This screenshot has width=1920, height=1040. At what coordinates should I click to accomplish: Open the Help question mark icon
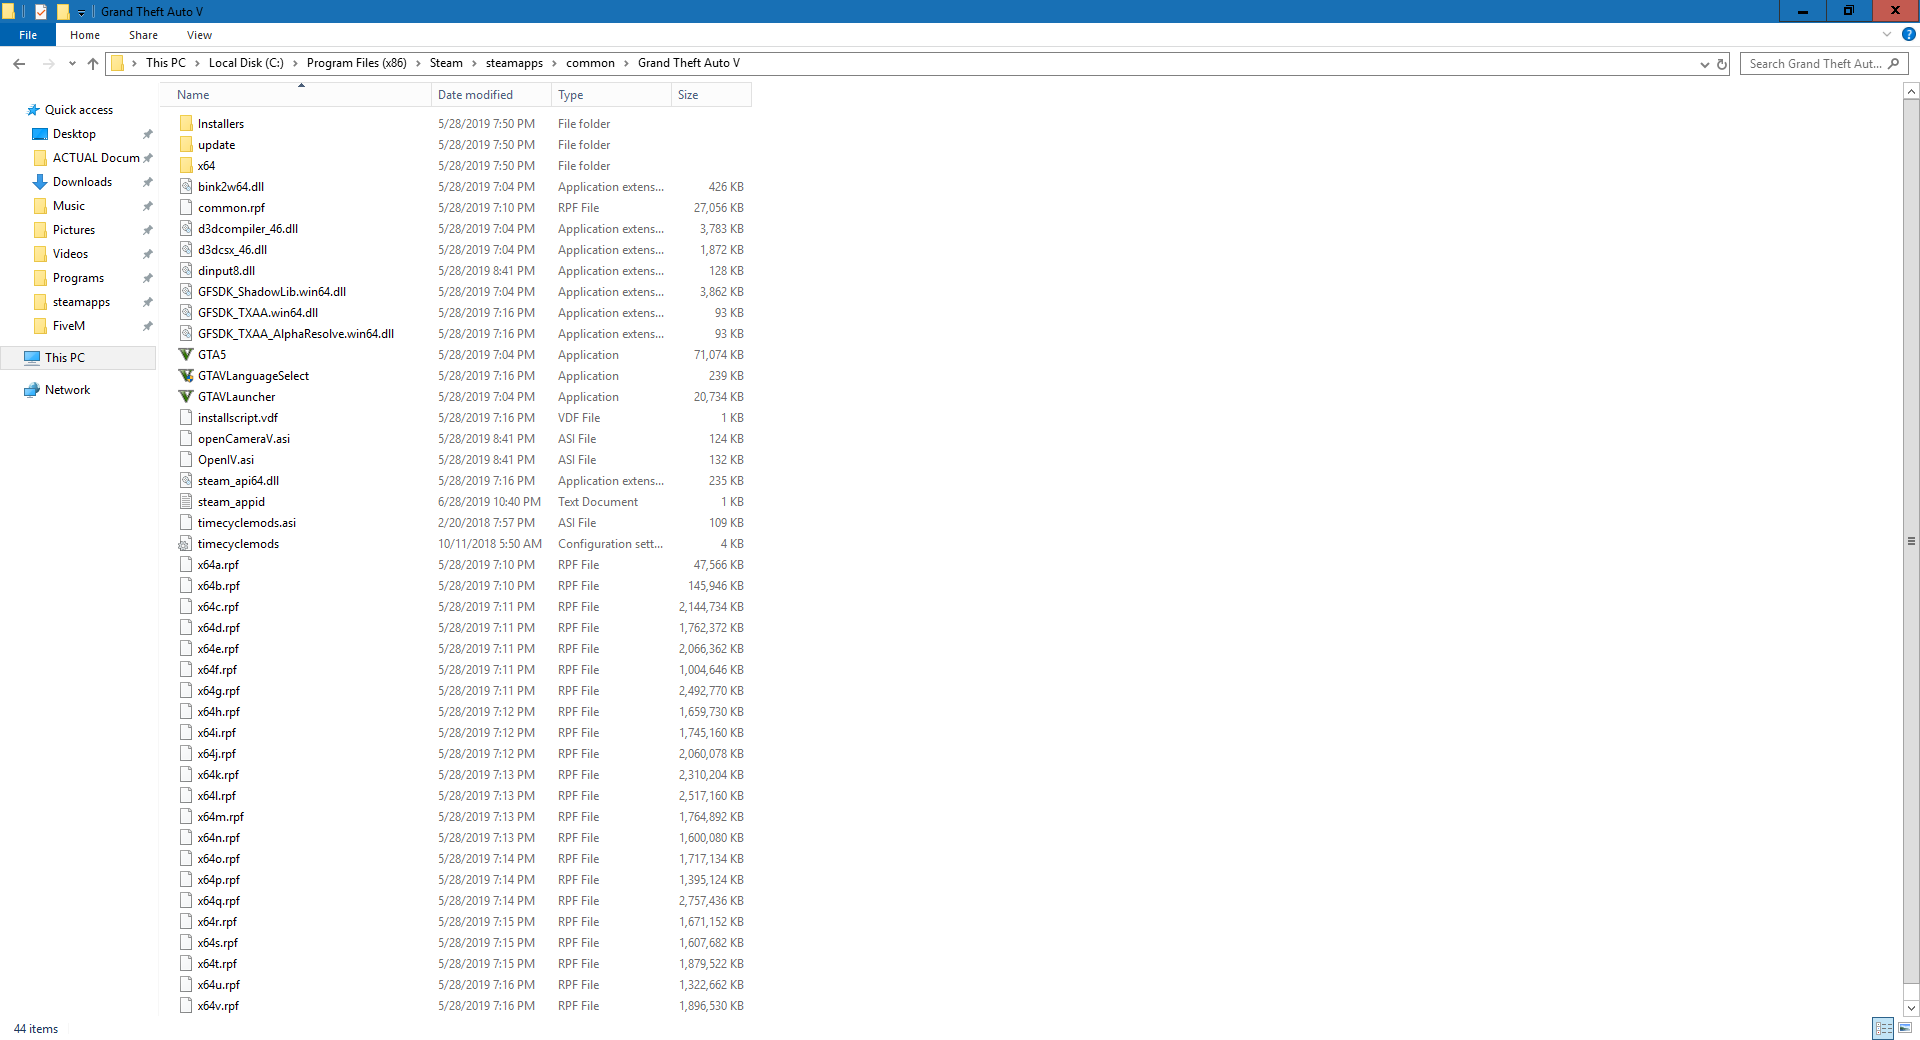point(1908,35)
